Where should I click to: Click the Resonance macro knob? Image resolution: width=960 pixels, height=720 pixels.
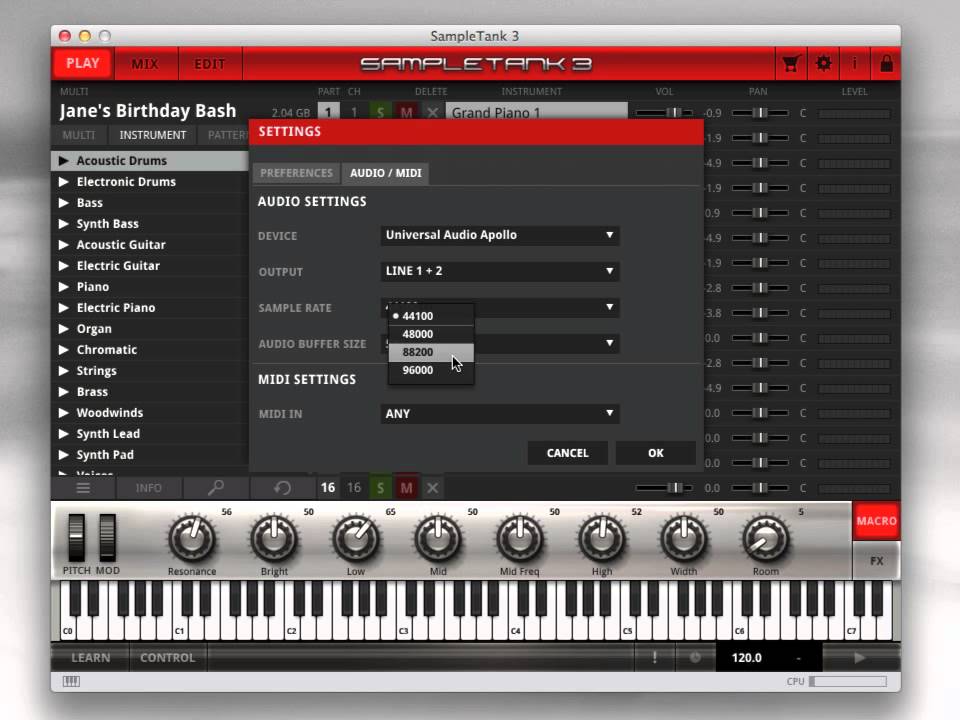(x=192, y=539)
